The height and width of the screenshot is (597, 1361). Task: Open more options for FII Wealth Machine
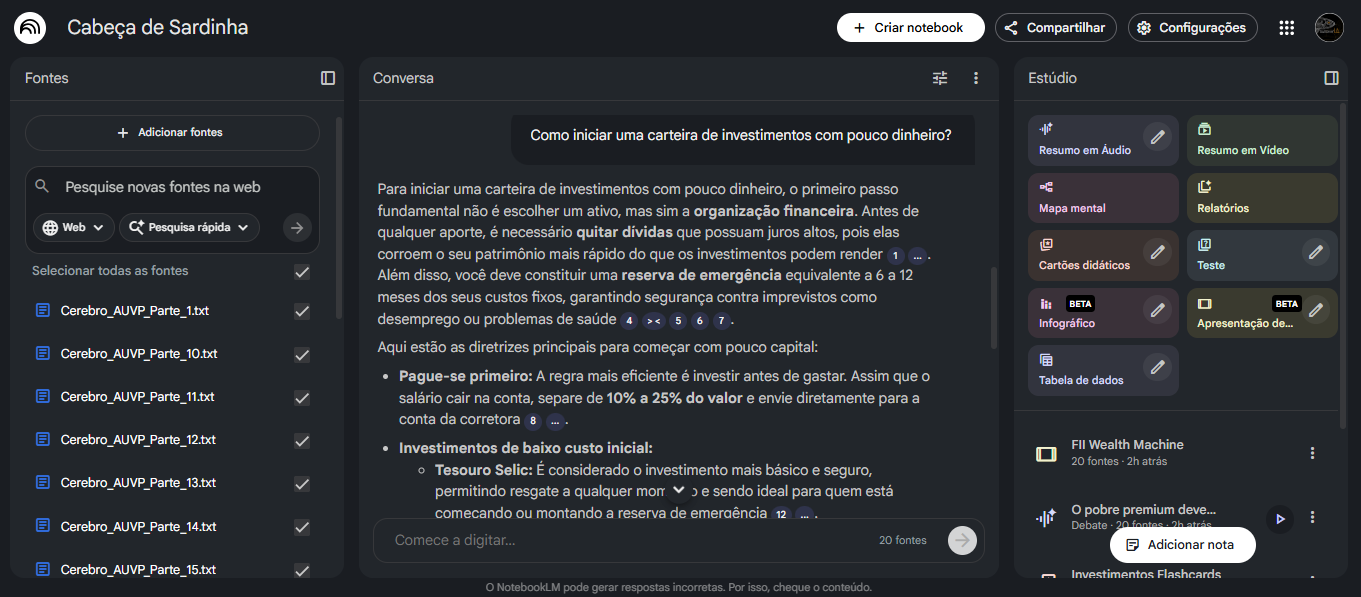[1313, 453]
